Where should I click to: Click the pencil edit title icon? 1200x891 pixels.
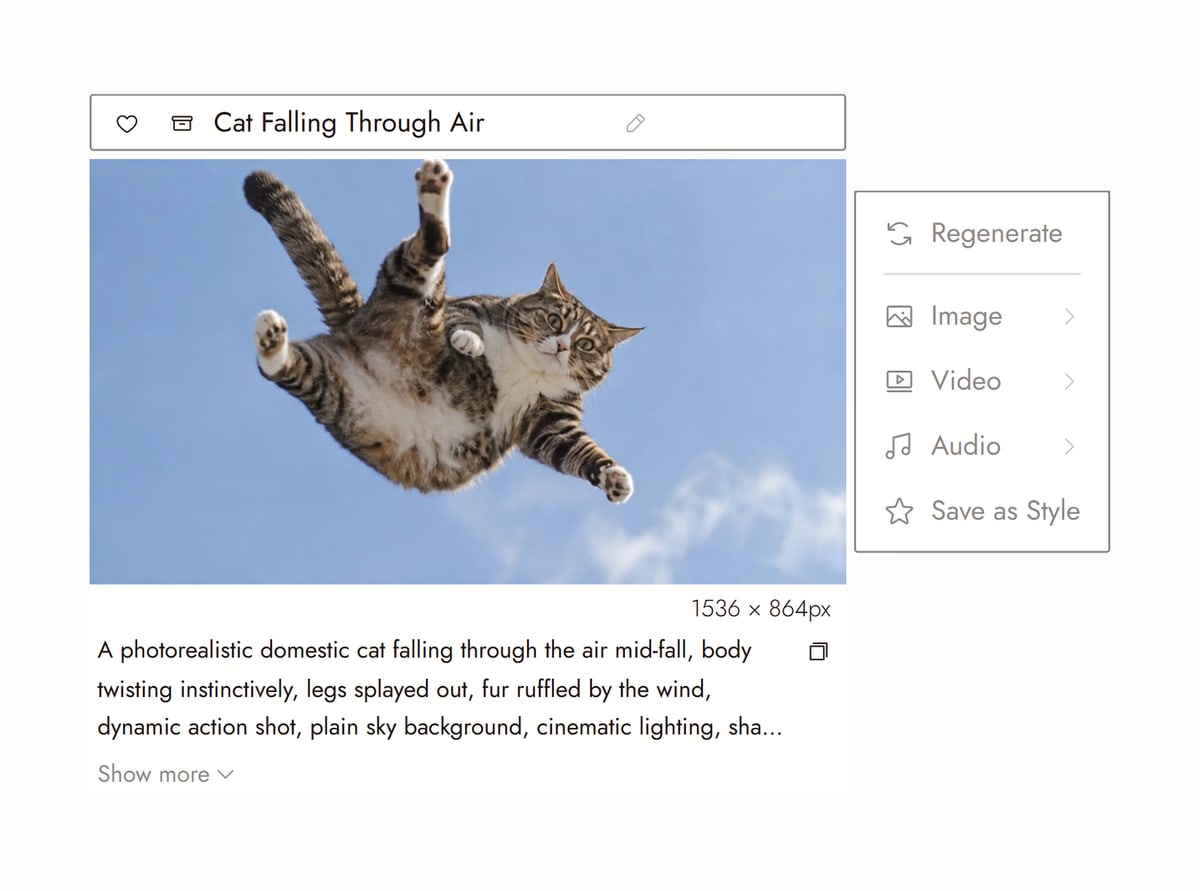635,123
